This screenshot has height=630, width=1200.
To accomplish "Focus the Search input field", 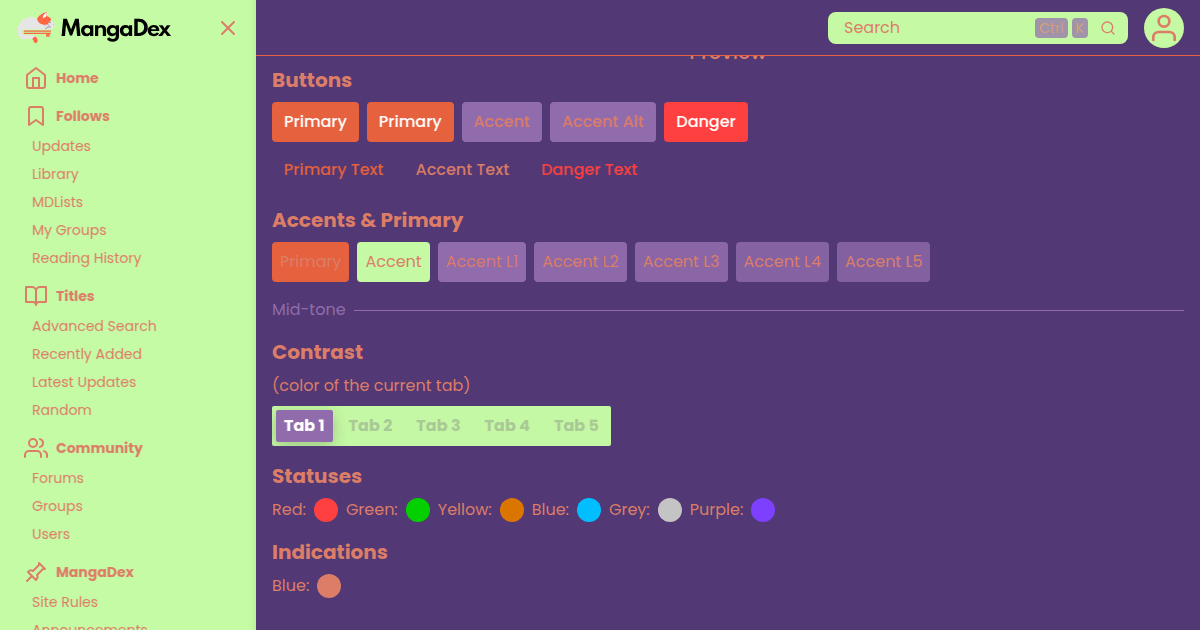I will click(x=930, y=28).
